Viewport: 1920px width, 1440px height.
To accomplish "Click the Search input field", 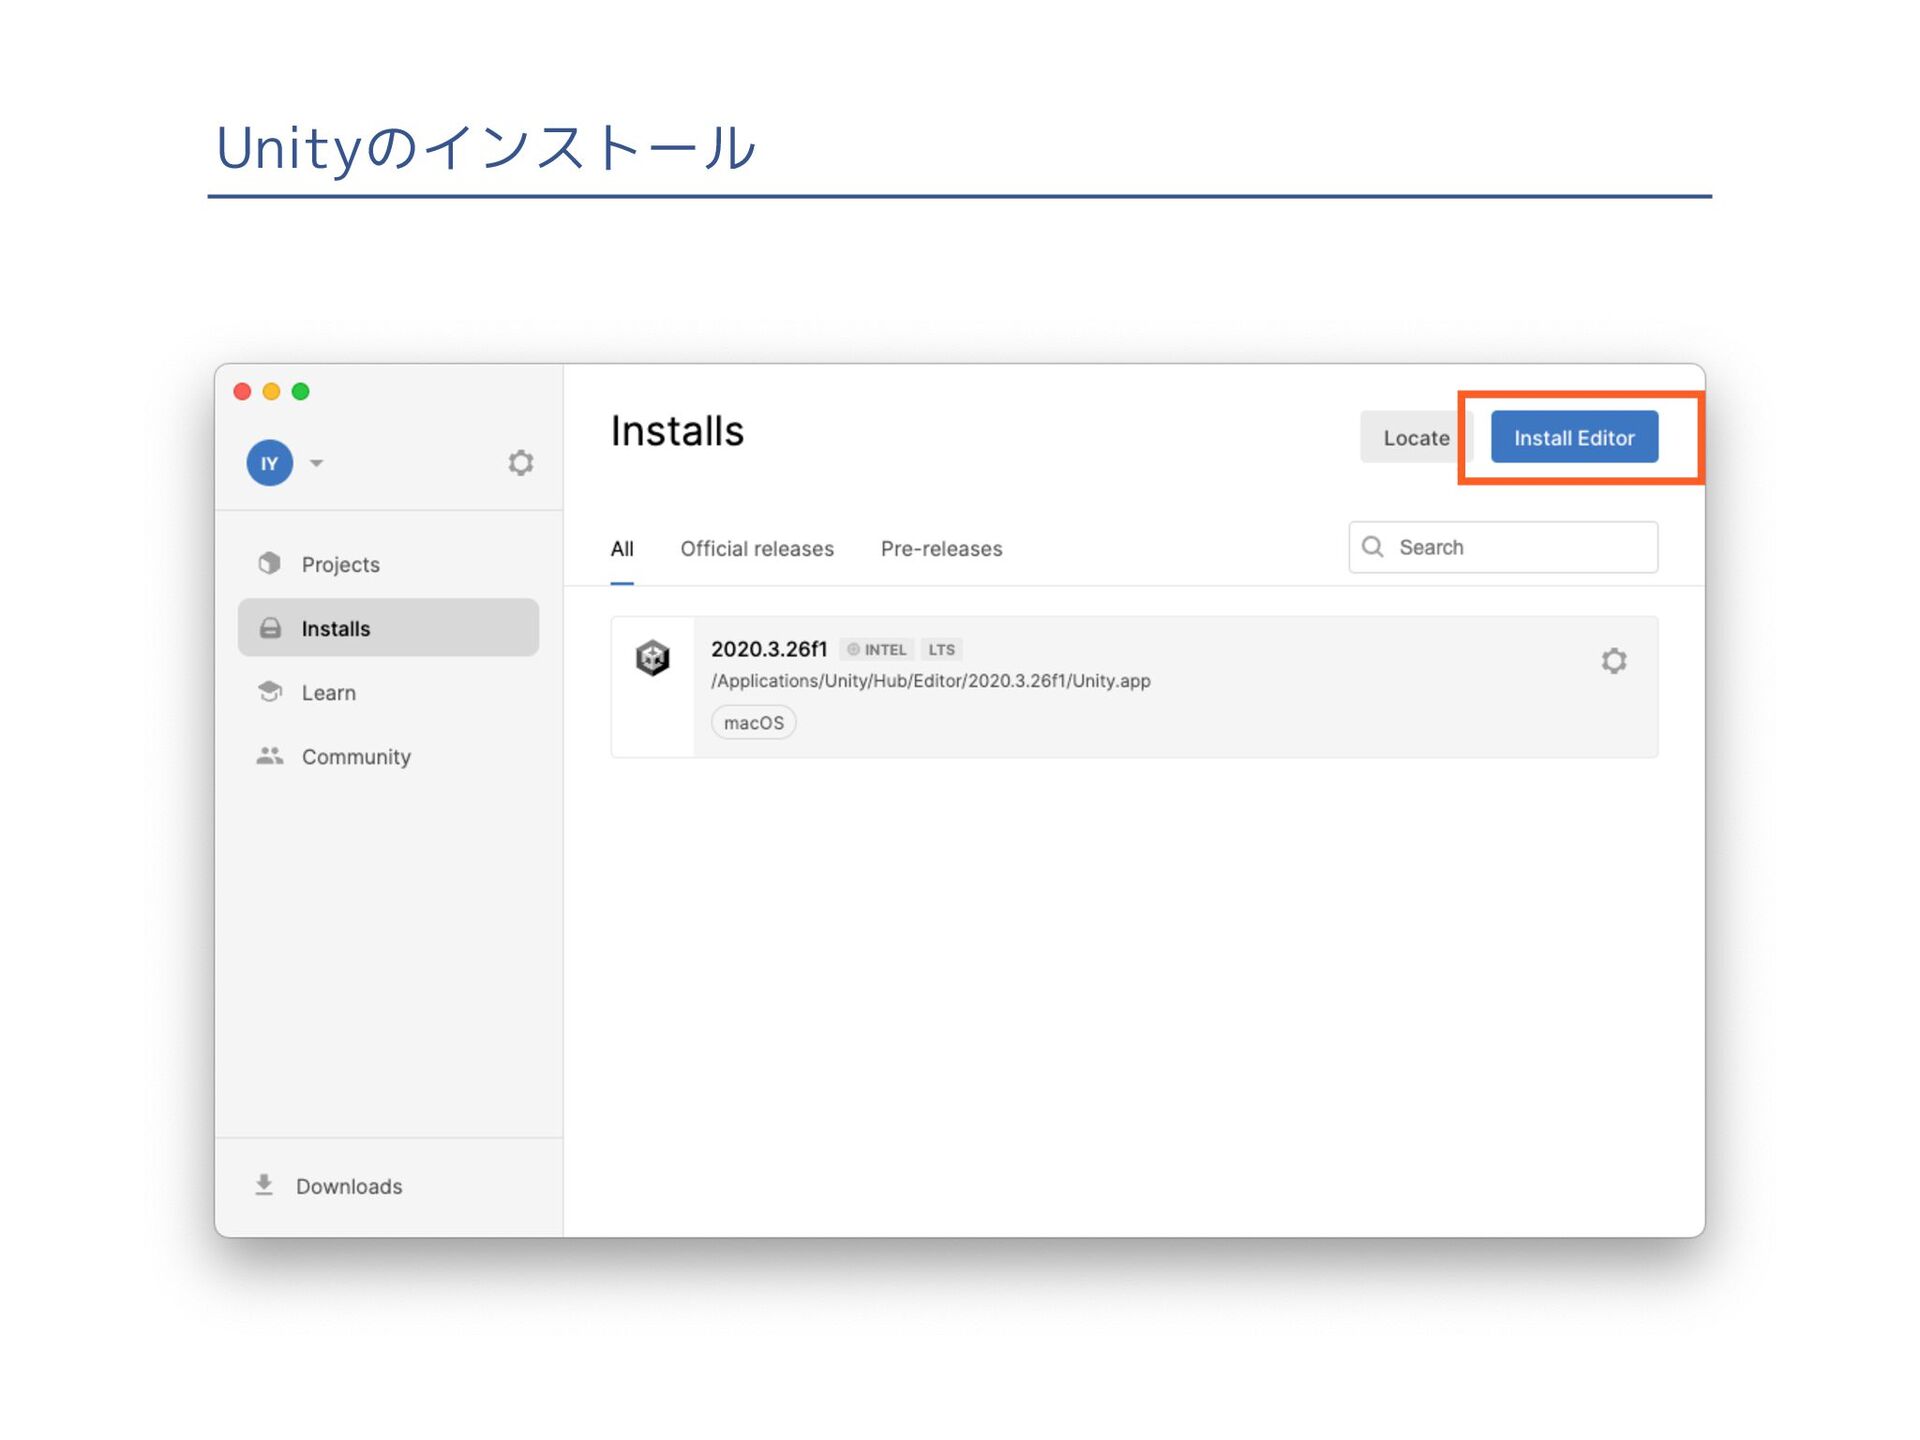I will (1520, 547).
